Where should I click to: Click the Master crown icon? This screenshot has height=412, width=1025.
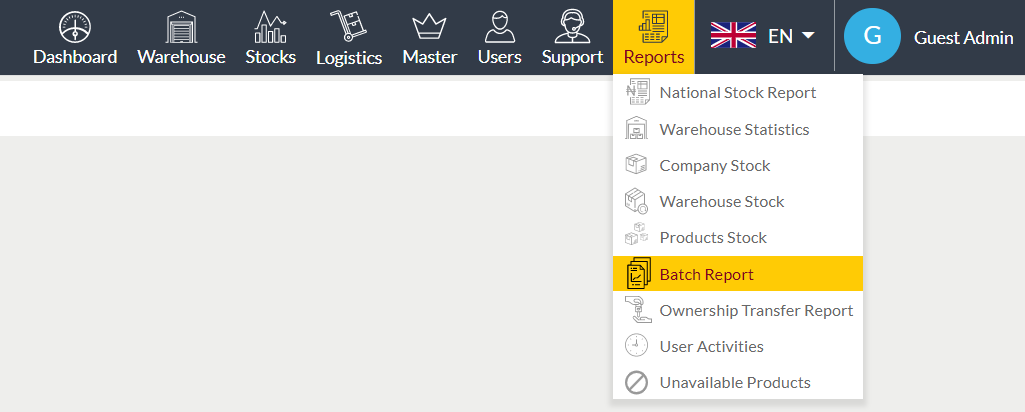click(429, 27)
